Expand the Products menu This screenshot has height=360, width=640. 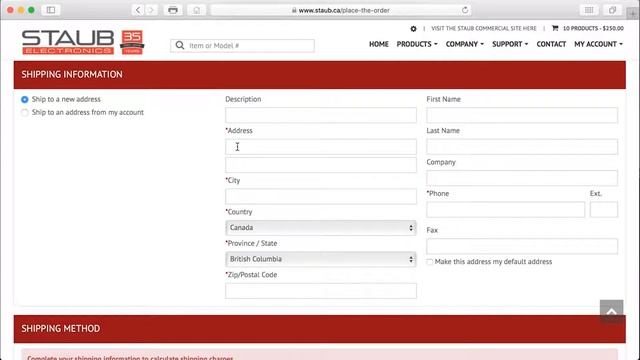[417, 44]
